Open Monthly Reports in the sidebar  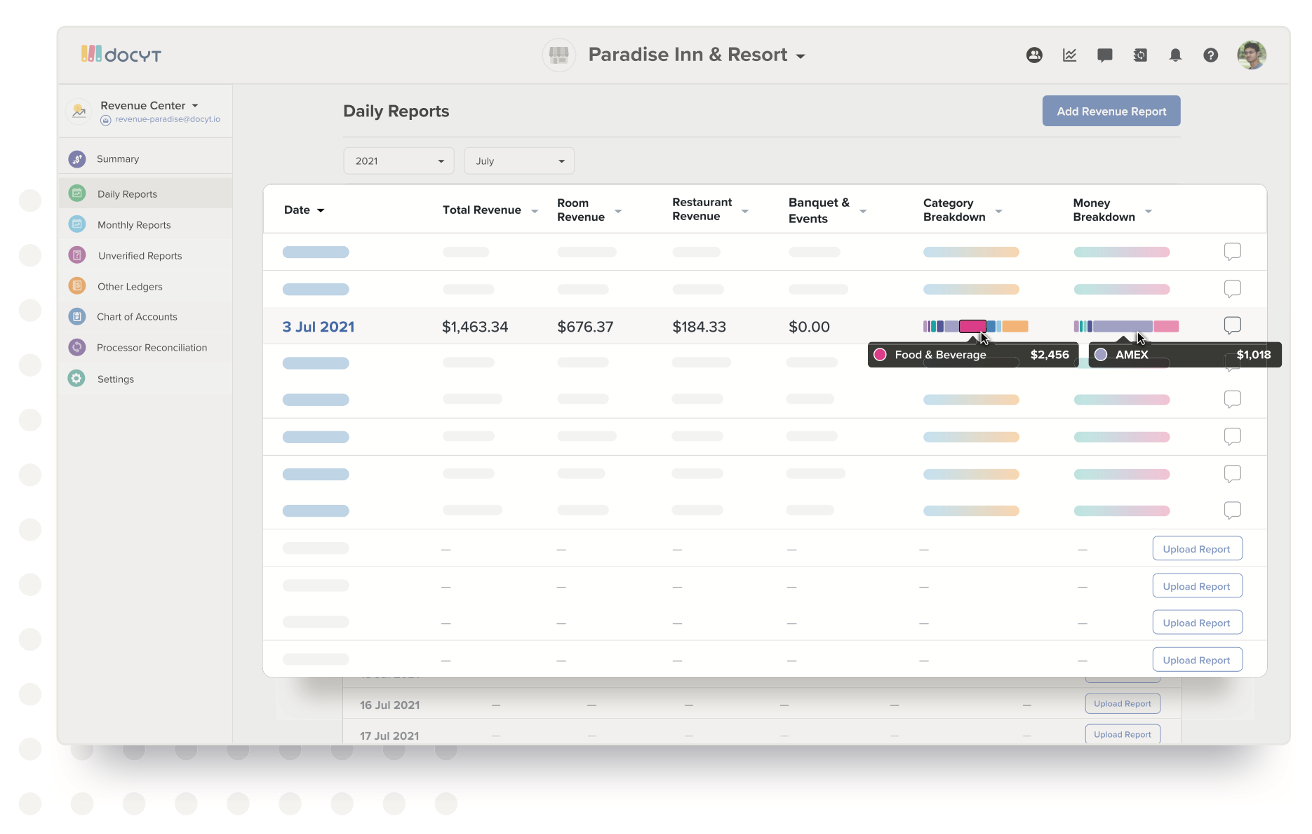pos(145,225)
